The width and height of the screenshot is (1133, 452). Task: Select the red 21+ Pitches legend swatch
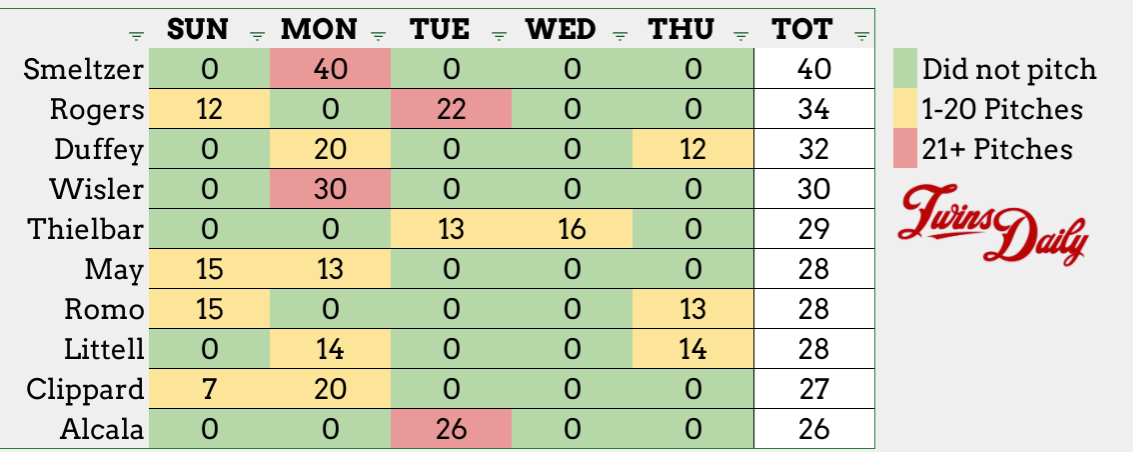(x=904, y=149)
